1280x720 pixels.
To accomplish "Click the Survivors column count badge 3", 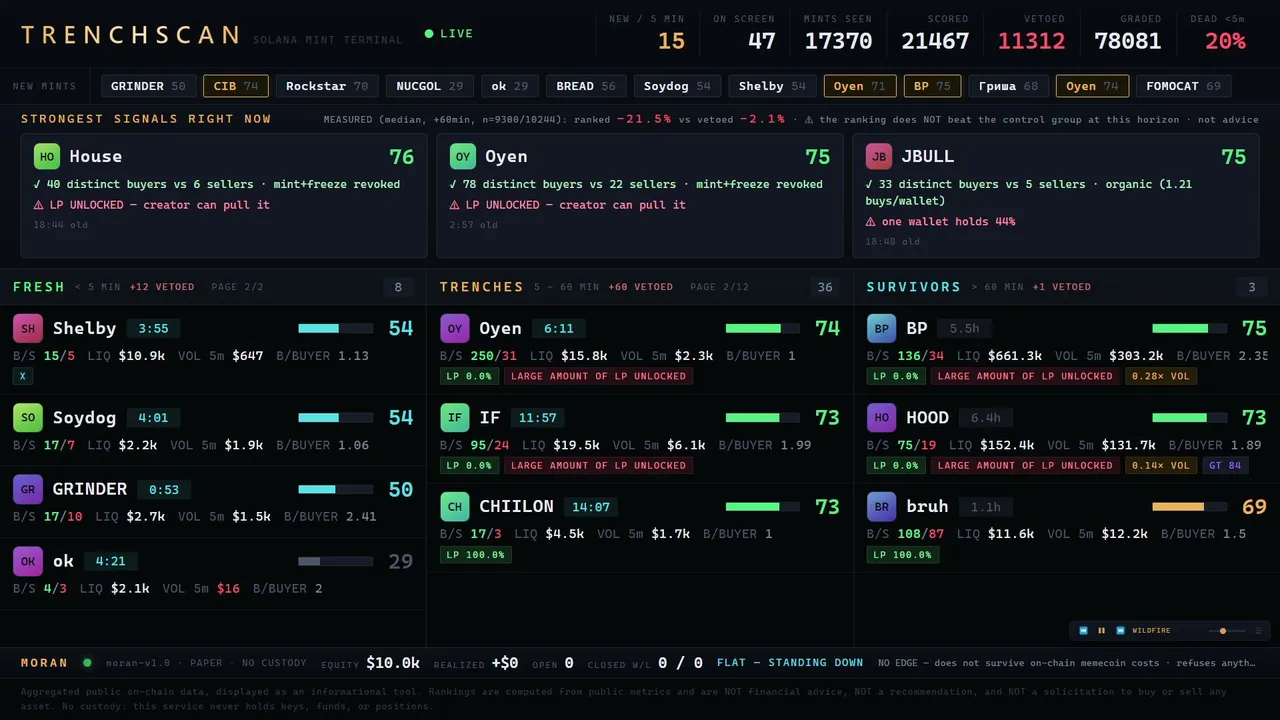I will [x=1252, y=288].
